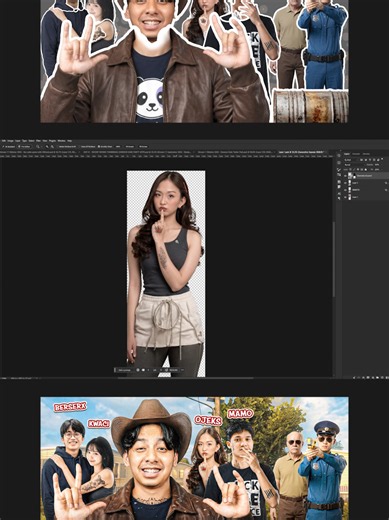Click the canvas vertical scrollbar

tap(334, 259)
